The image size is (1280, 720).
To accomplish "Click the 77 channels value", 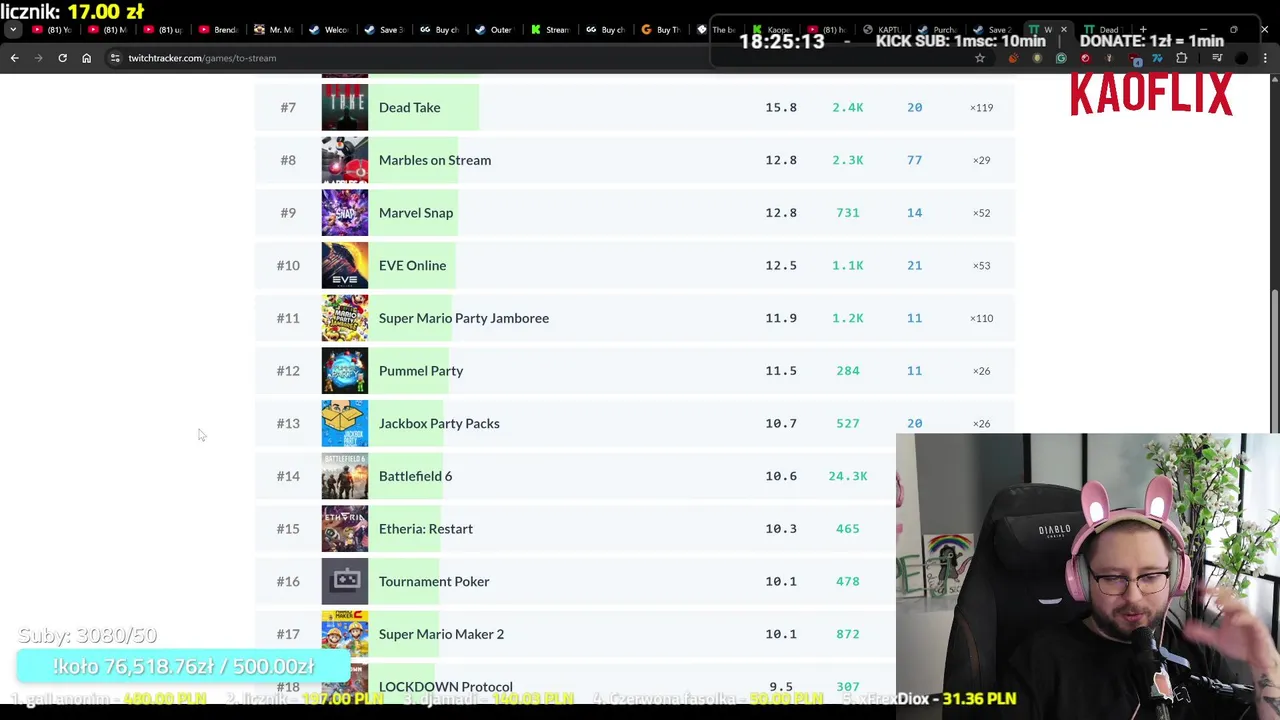I will click(x=914, y=160).
